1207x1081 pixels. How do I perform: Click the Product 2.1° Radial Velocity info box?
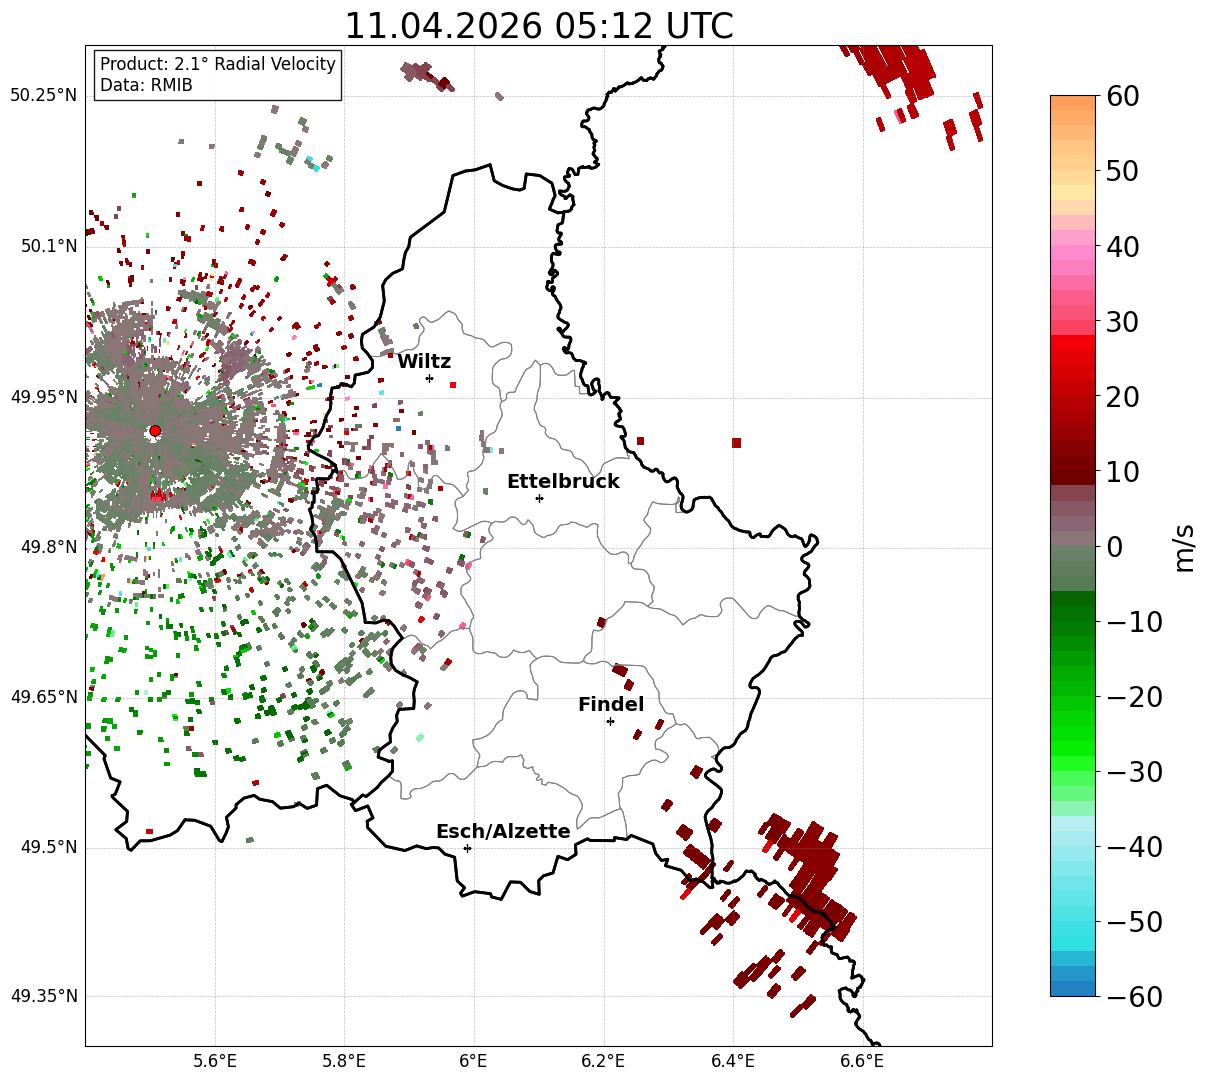click(x=218, y=75)
